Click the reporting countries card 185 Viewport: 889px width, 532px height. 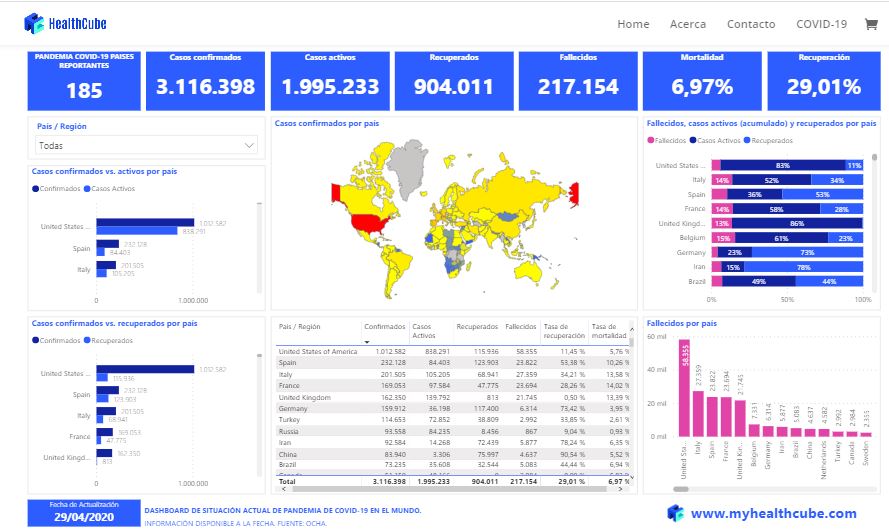point(84,81)
